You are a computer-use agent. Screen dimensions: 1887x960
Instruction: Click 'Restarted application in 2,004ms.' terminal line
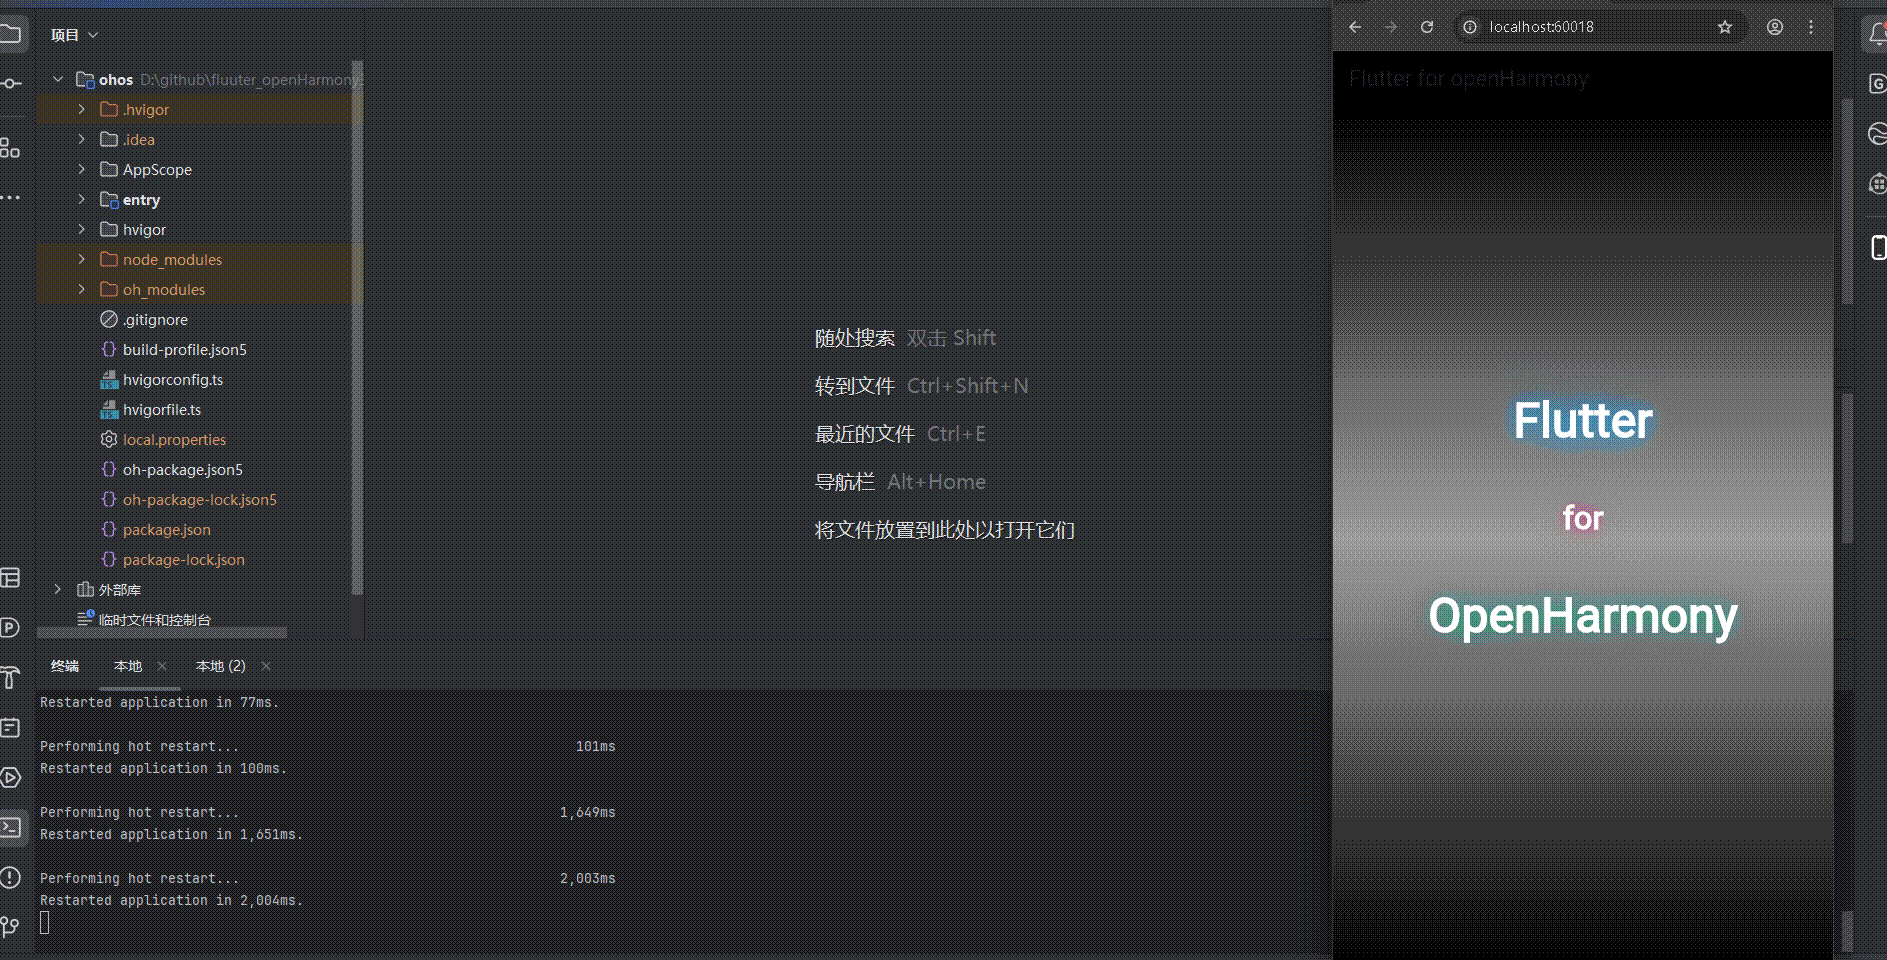pos(171,900)
